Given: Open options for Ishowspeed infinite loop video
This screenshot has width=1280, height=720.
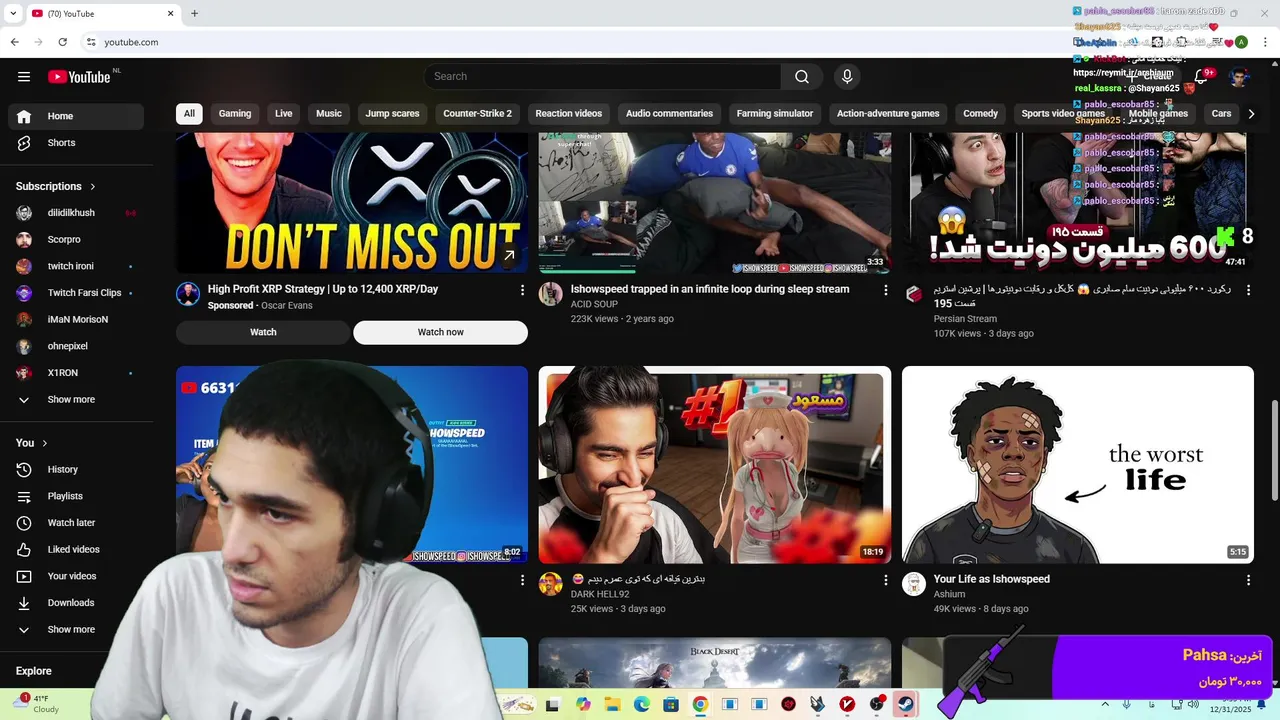Looking at the screenshot, I should pos(885,290).
